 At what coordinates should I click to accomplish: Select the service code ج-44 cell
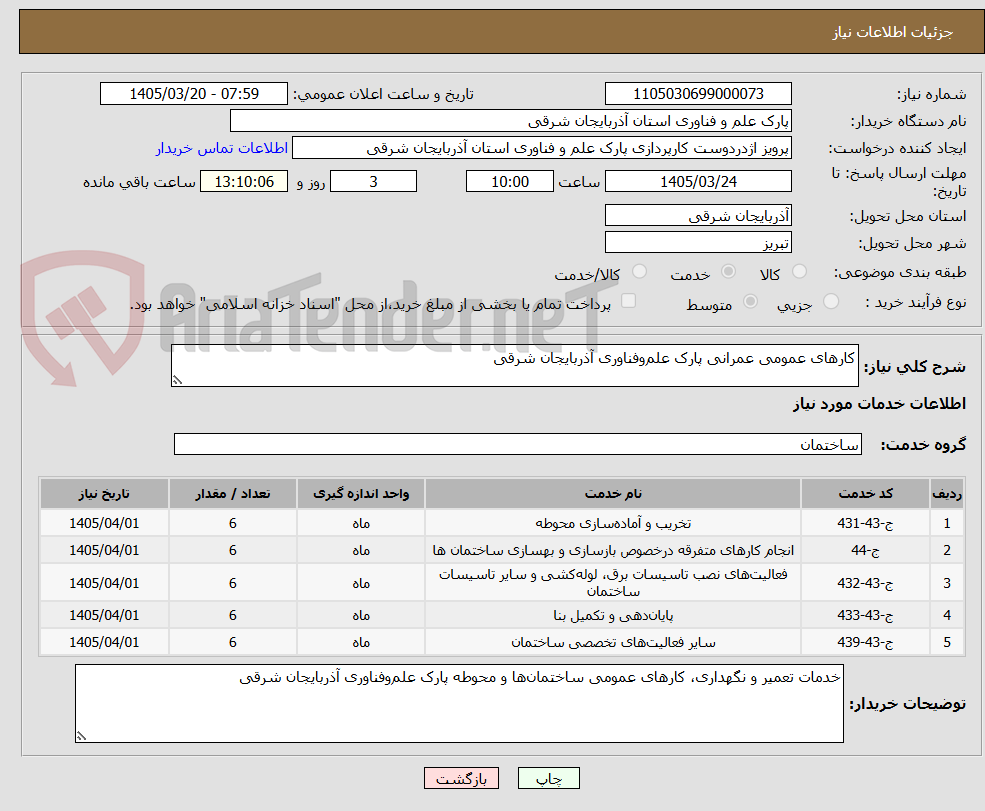[x=865, y=550]
